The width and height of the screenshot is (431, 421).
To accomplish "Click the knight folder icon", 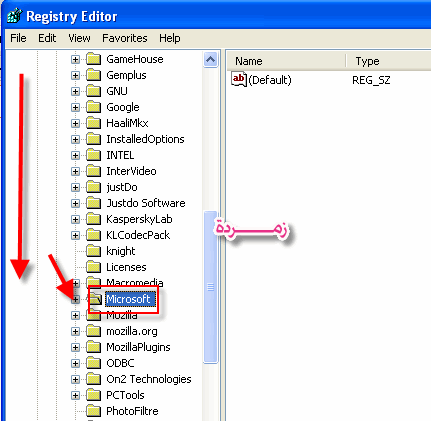I will pyautogui.click(x=93, y=251).
